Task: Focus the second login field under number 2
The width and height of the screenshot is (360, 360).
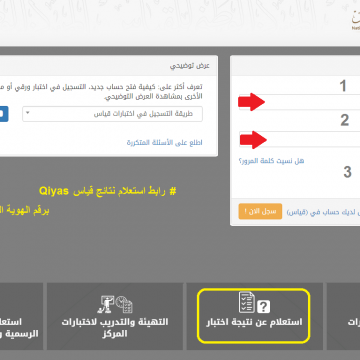Action: 299,139
